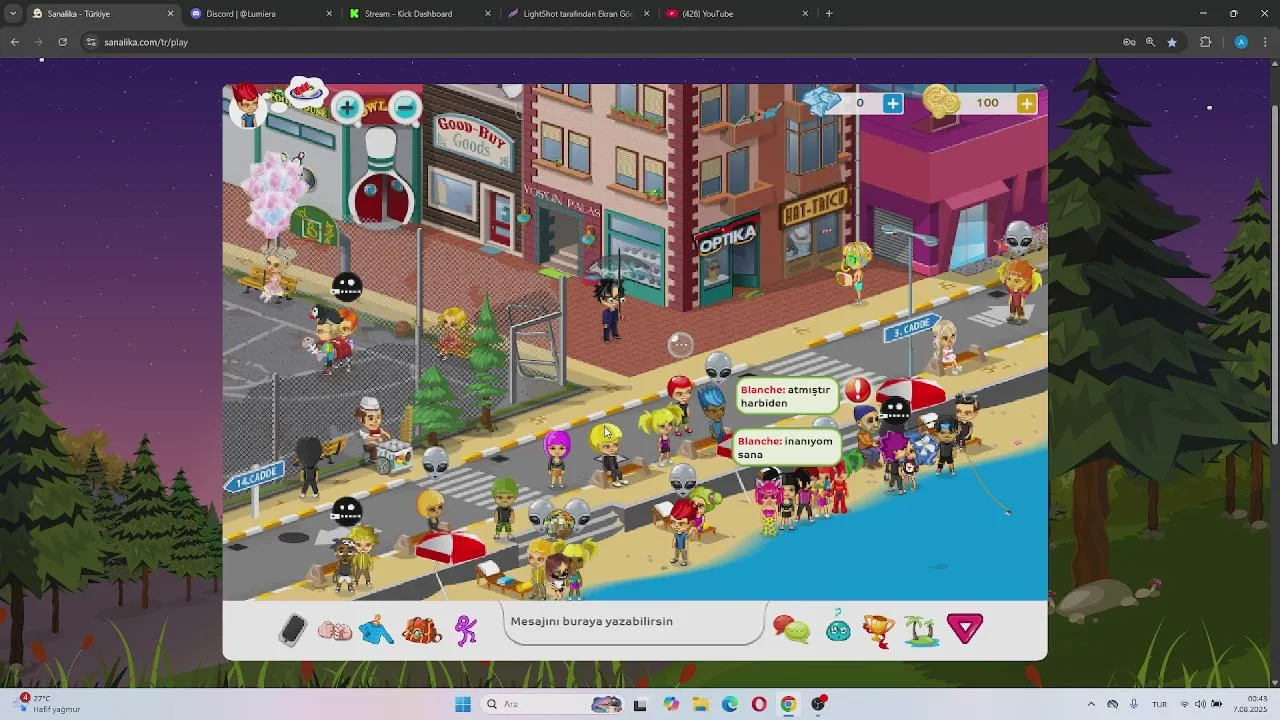Image resolution: width=1280 pixels, height=720 pixels.
Task: Open the palm tree island icon
Action: (x=920, y=630)
